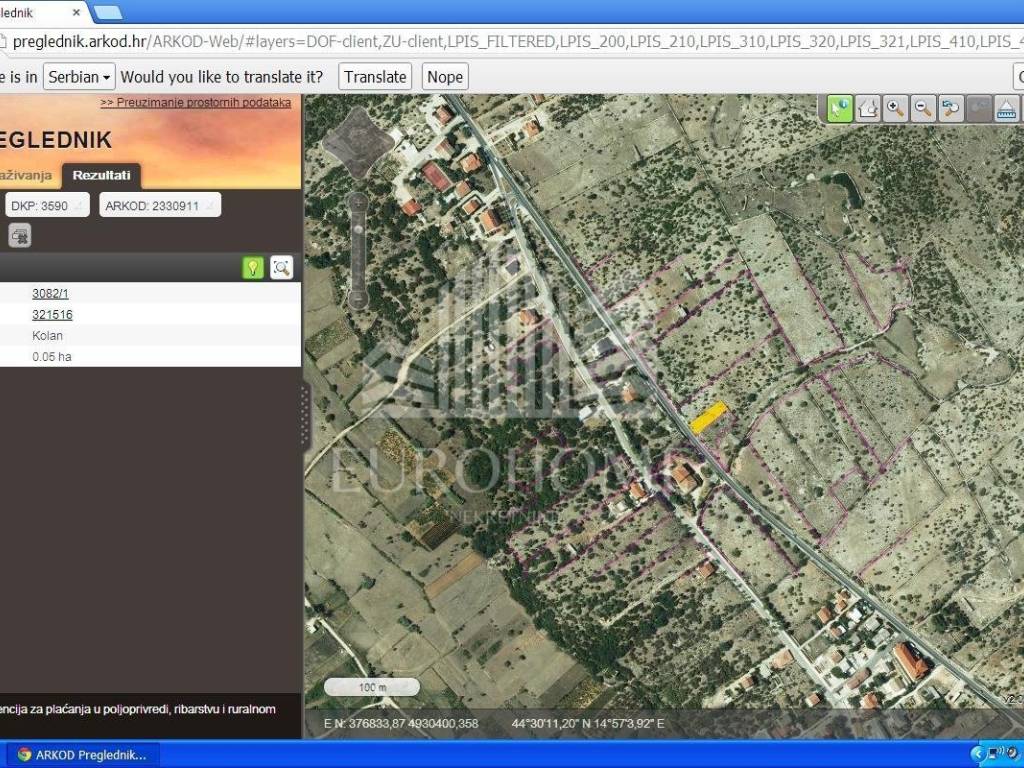Click the vertical map zoom slider

click(357, 250)
